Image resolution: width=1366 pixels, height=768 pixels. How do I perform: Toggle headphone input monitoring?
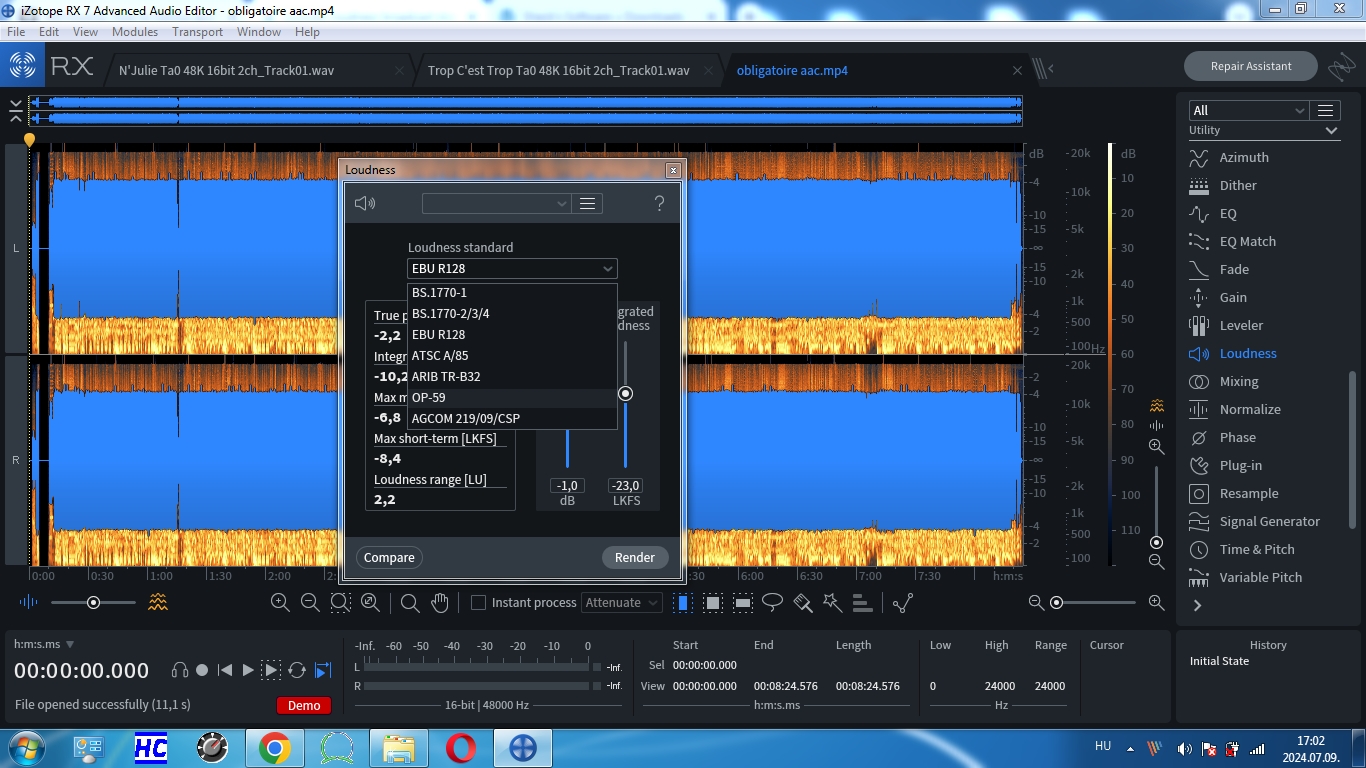[180, 670]
